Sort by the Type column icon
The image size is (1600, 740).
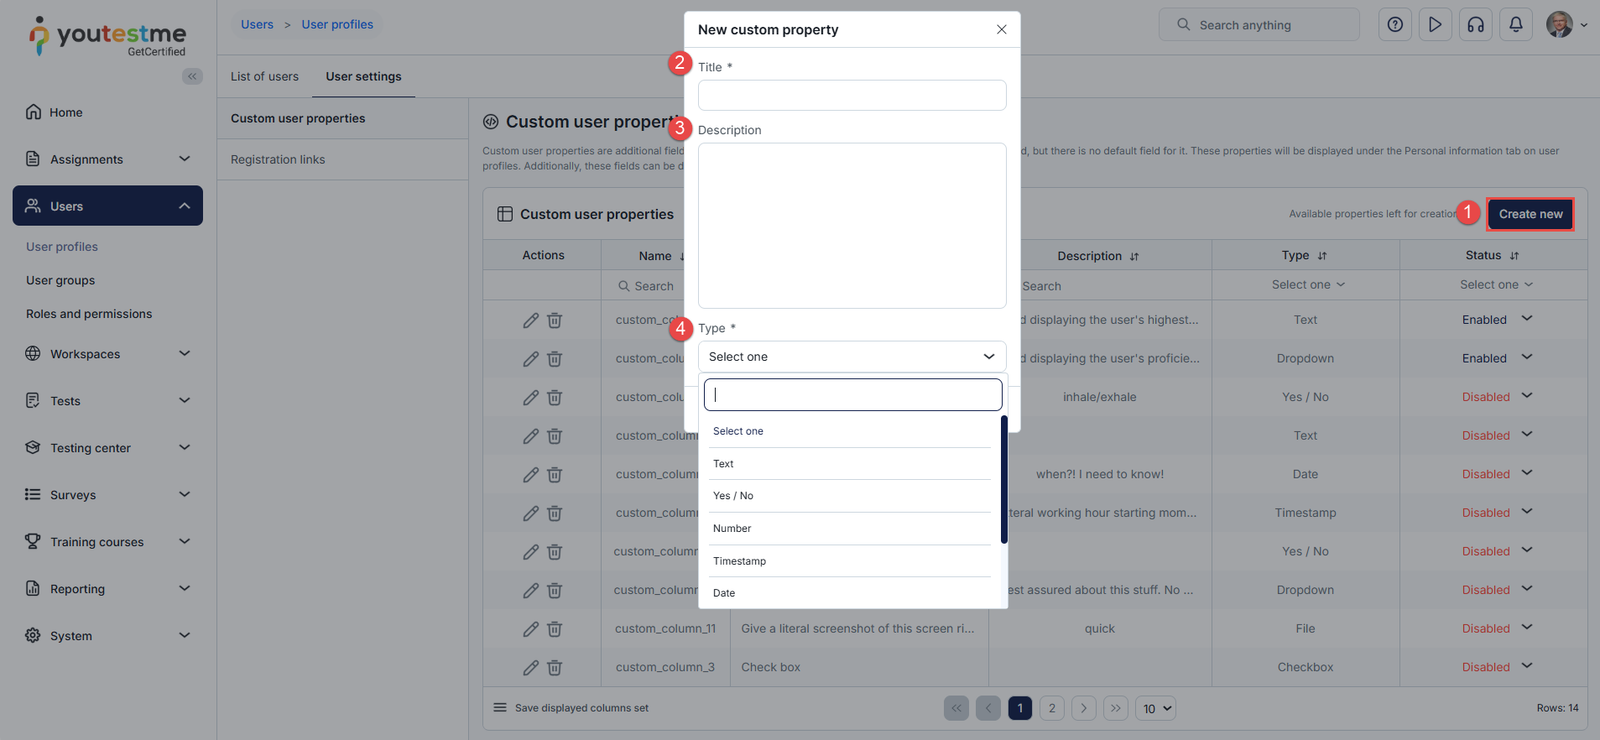(x=1322, y=256)
